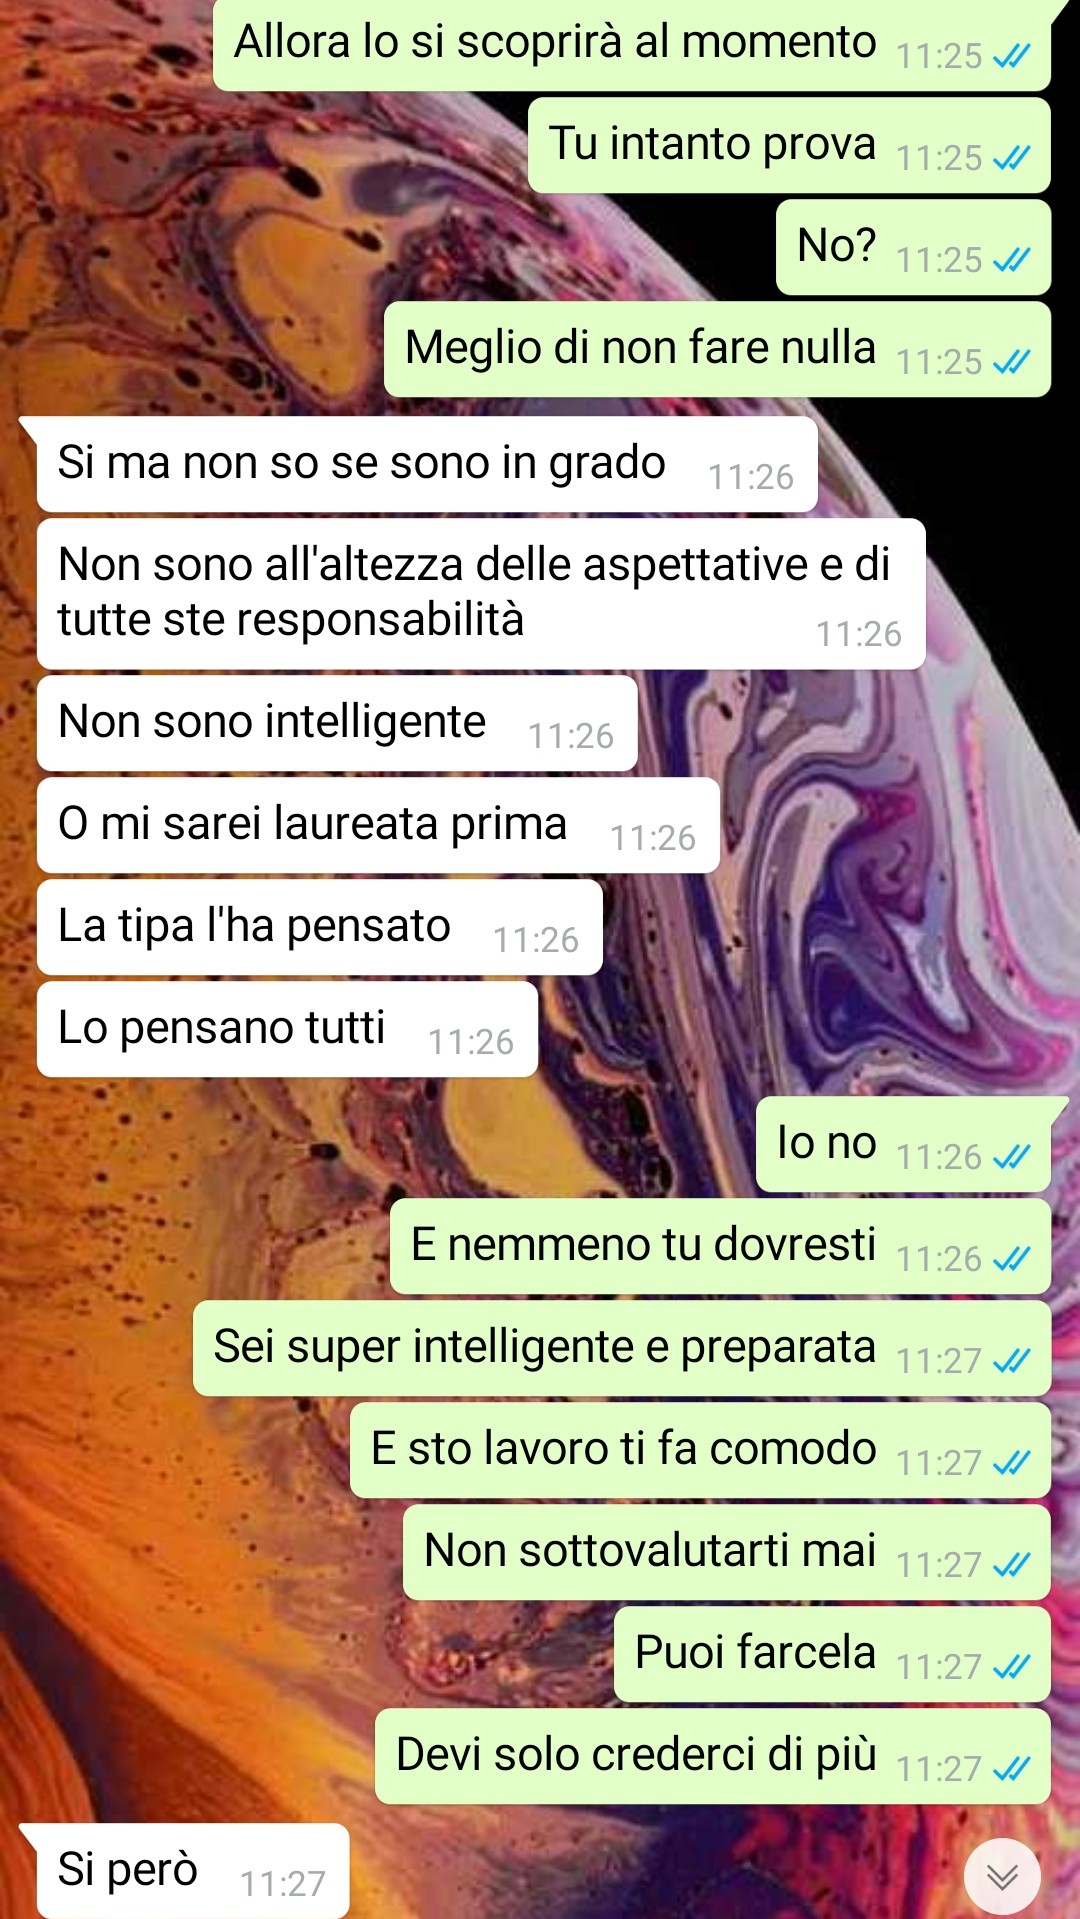Tap 'E sto lavoro ti fa comodo' bubble
This screenshot has width=1080, height=1919.
700,1450
